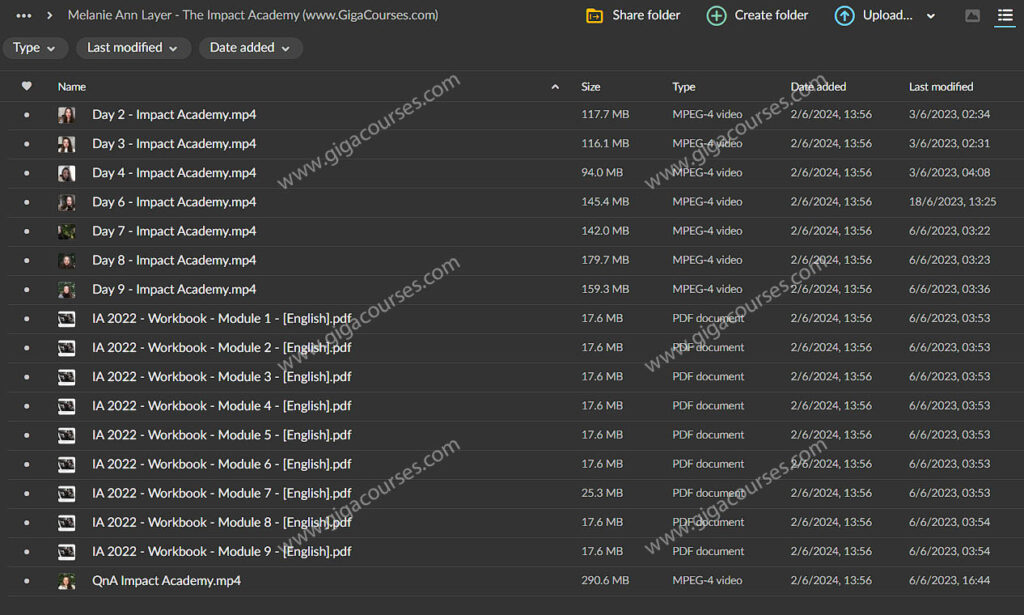Image resolution: width=1024 pixels, height=615 pixels.
Task: Toggle favorite dot for QnA Impact Academy
Action: pos(27,581)
